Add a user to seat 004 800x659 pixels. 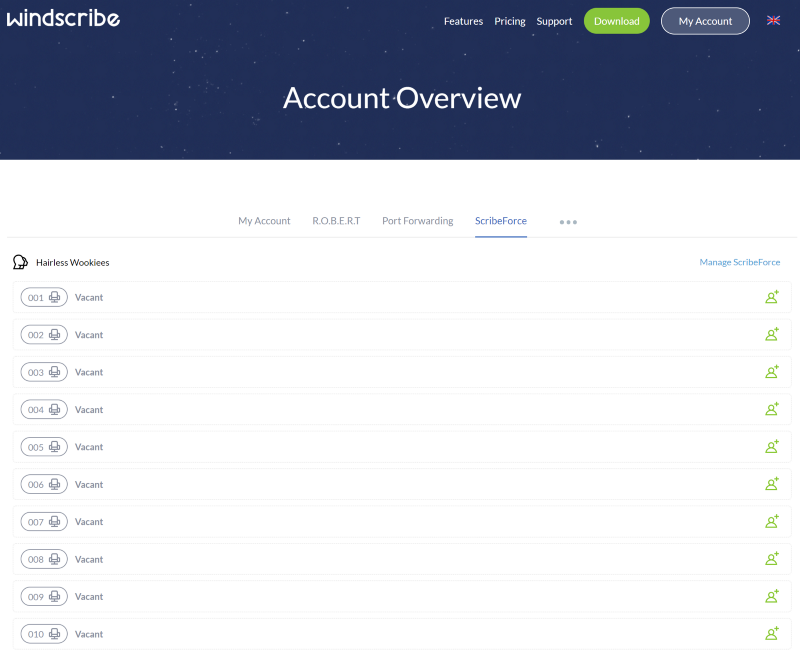pos(772,409)
